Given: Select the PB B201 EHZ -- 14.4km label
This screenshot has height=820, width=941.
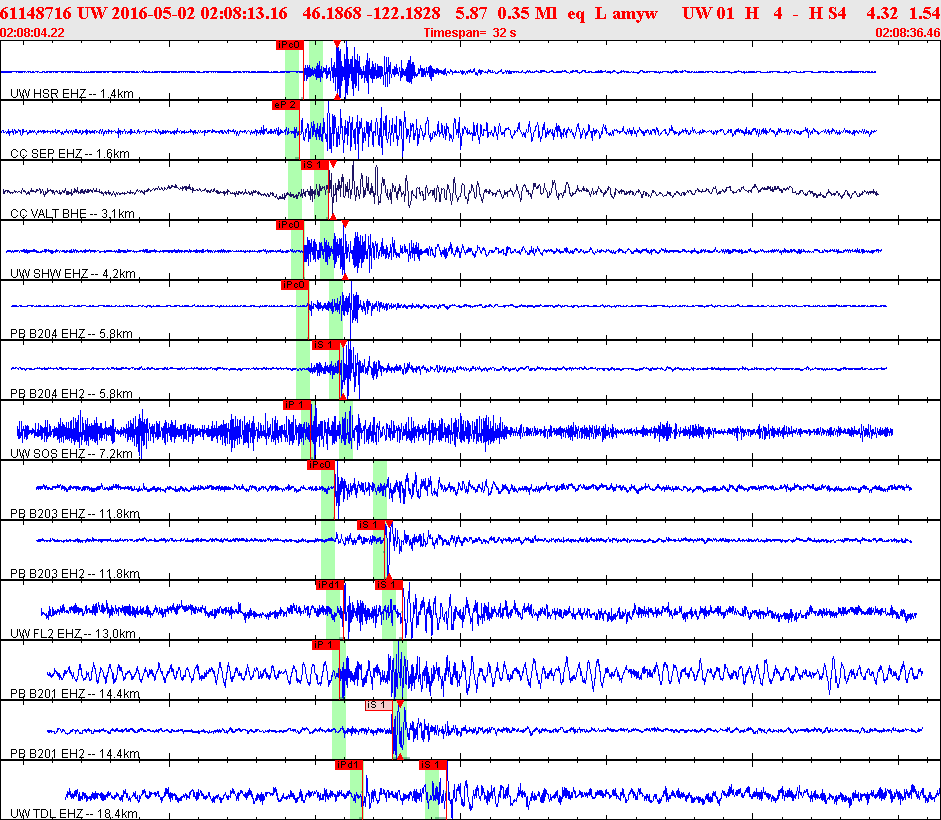Looking at the screenshot, I should (x=75, y=694).
